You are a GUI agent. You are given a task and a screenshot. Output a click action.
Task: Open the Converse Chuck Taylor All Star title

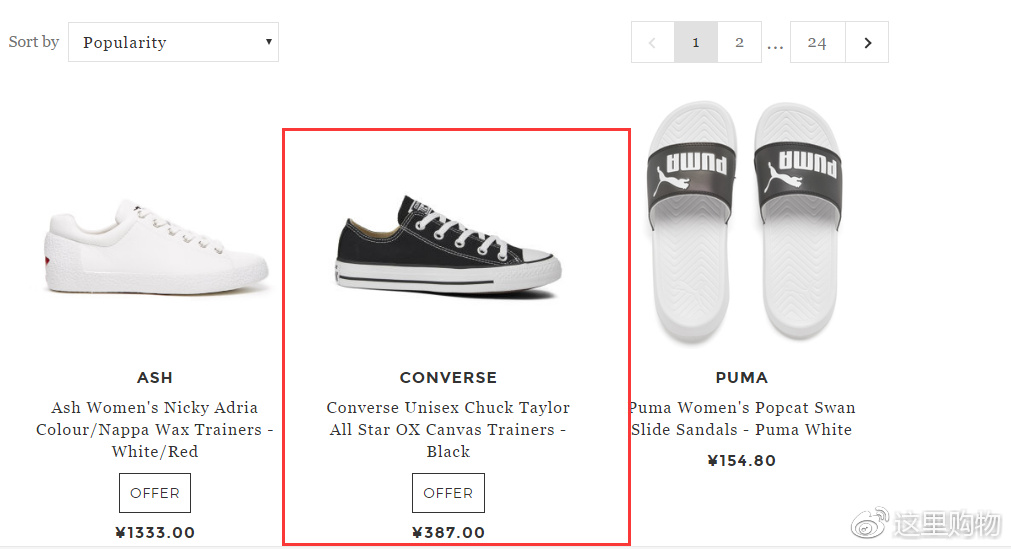[x=448, y=430]
